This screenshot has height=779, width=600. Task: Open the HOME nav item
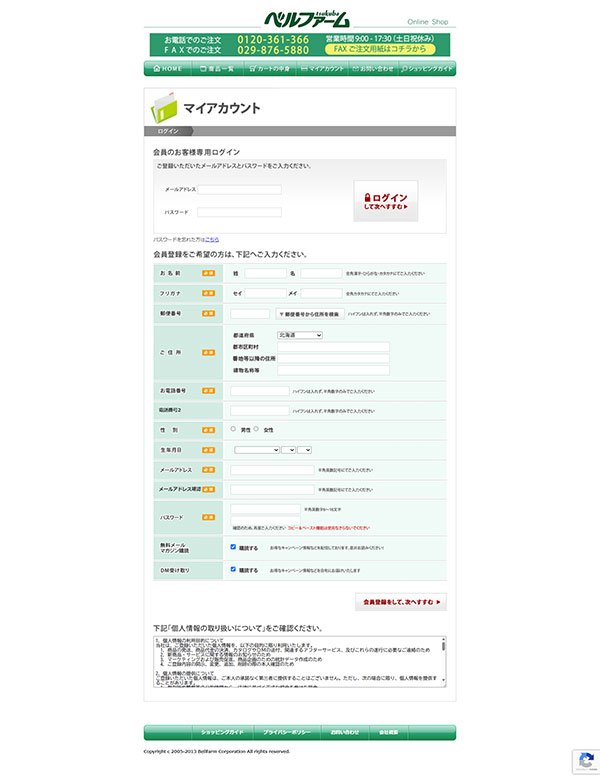click(168, 69)
